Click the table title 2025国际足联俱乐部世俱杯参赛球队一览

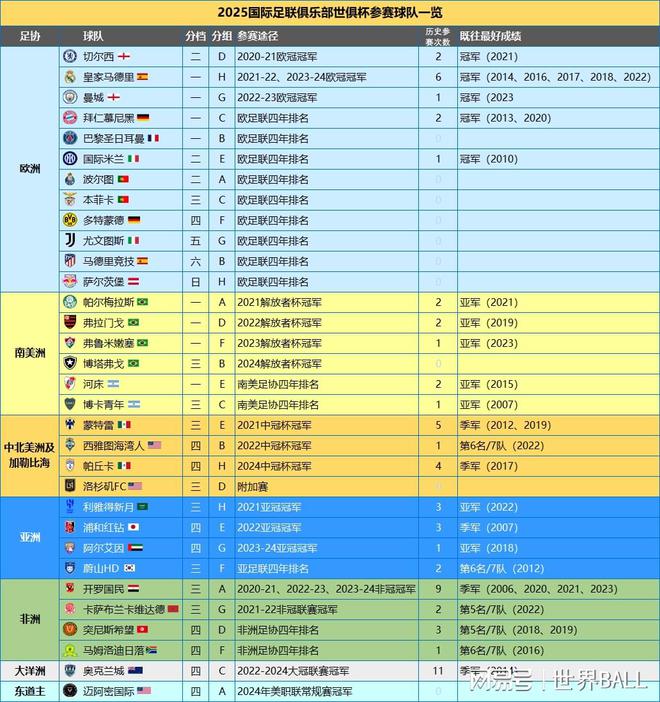[330, 13]
